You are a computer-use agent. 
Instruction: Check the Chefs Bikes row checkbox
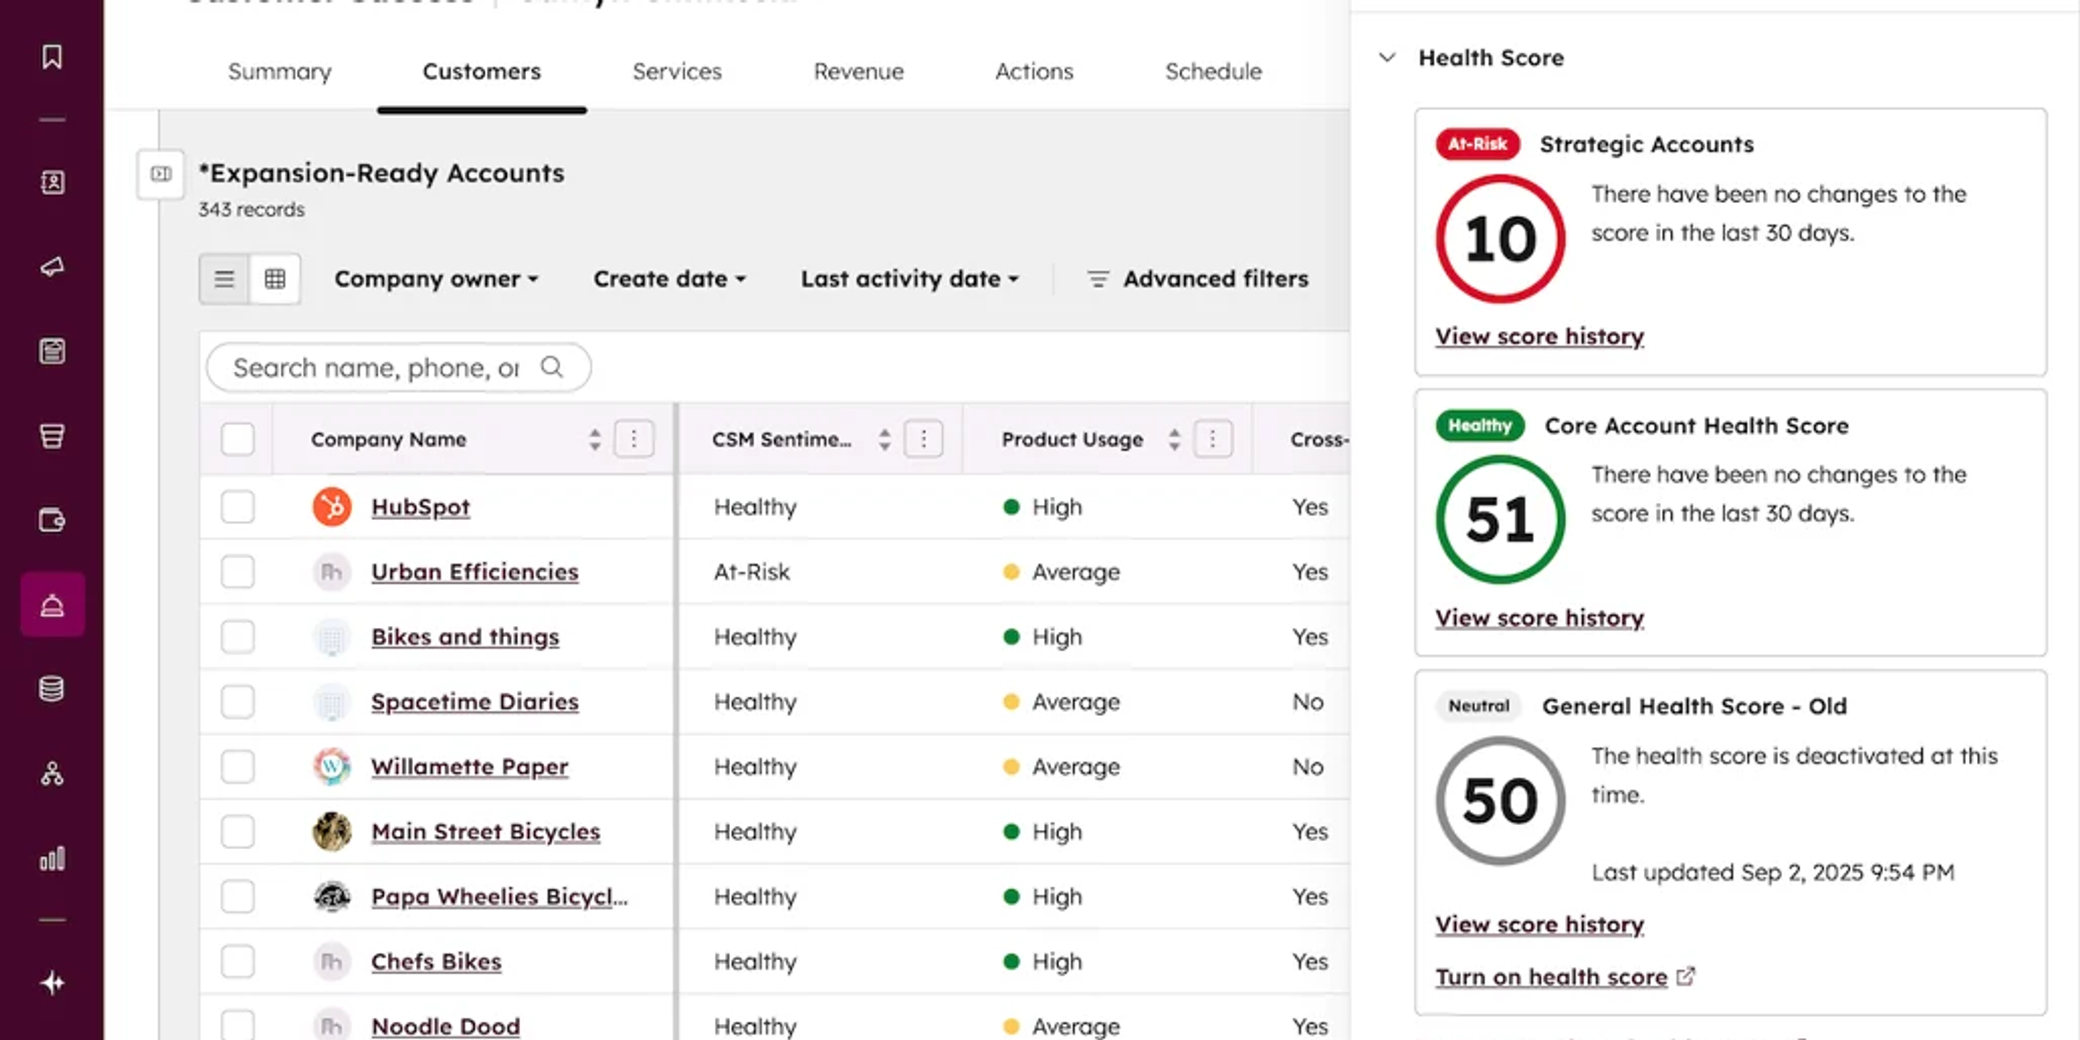(238, 962)
